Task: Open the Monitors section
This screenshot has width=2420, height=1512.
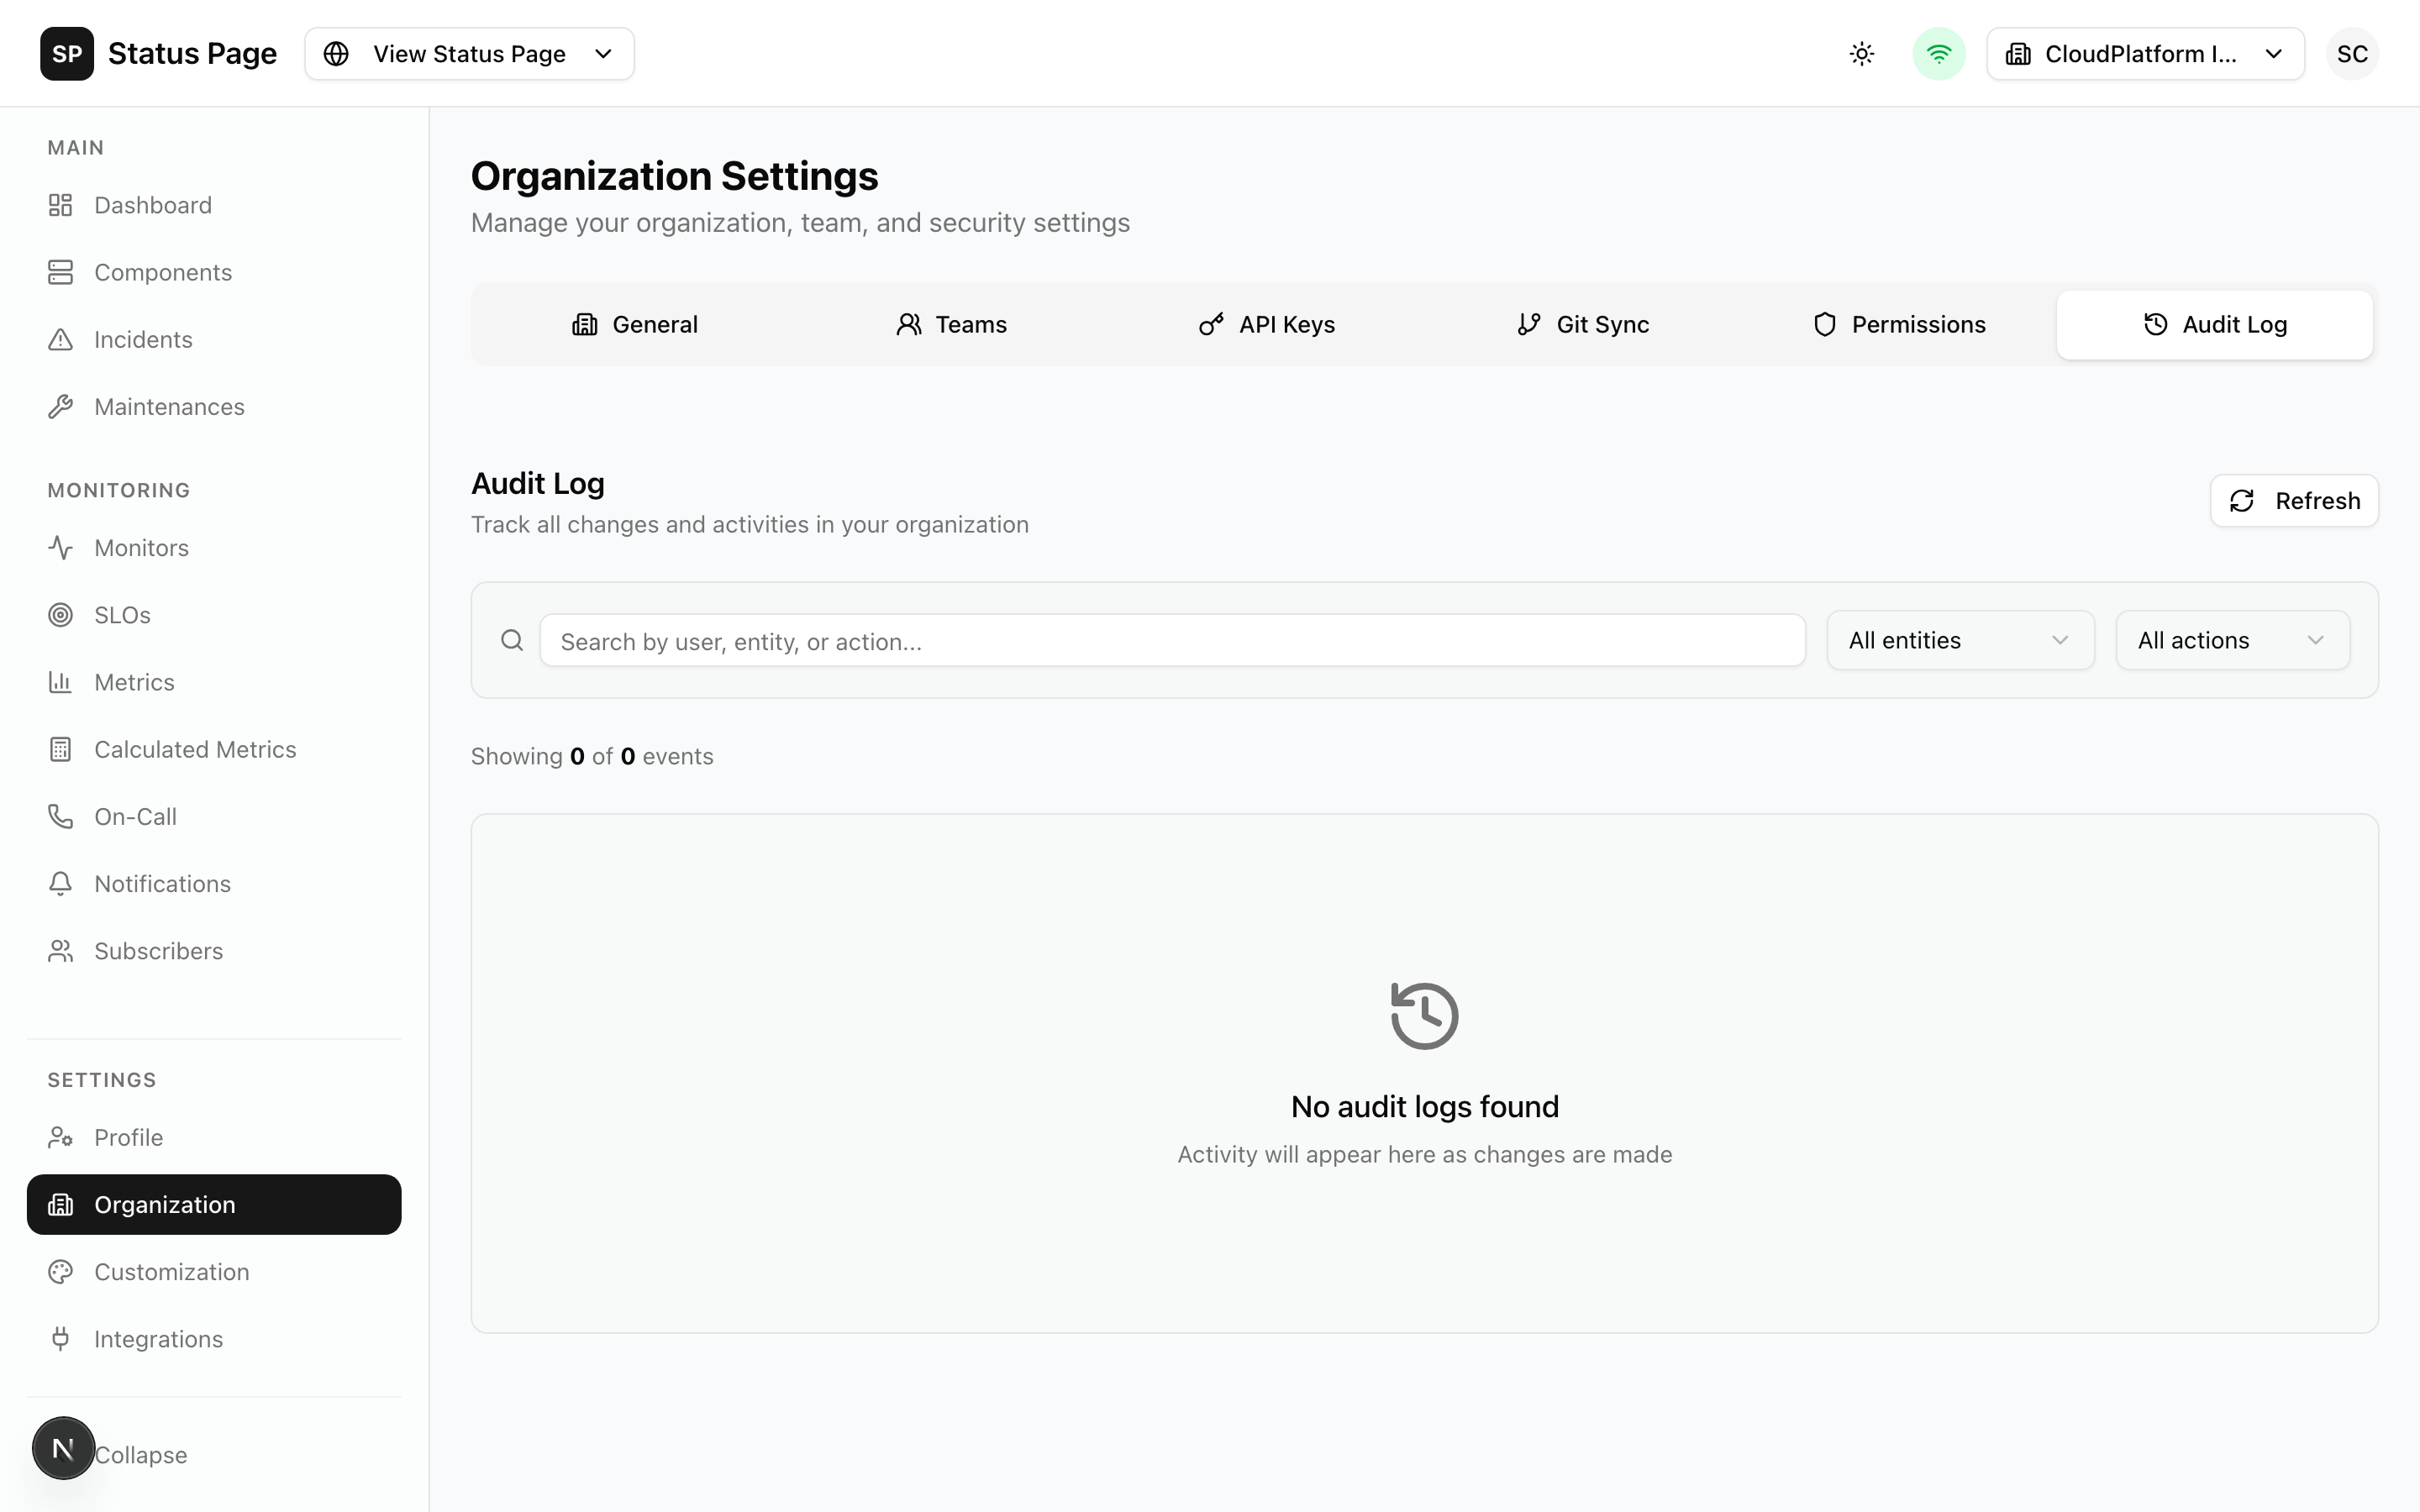Action: [141, 547]
